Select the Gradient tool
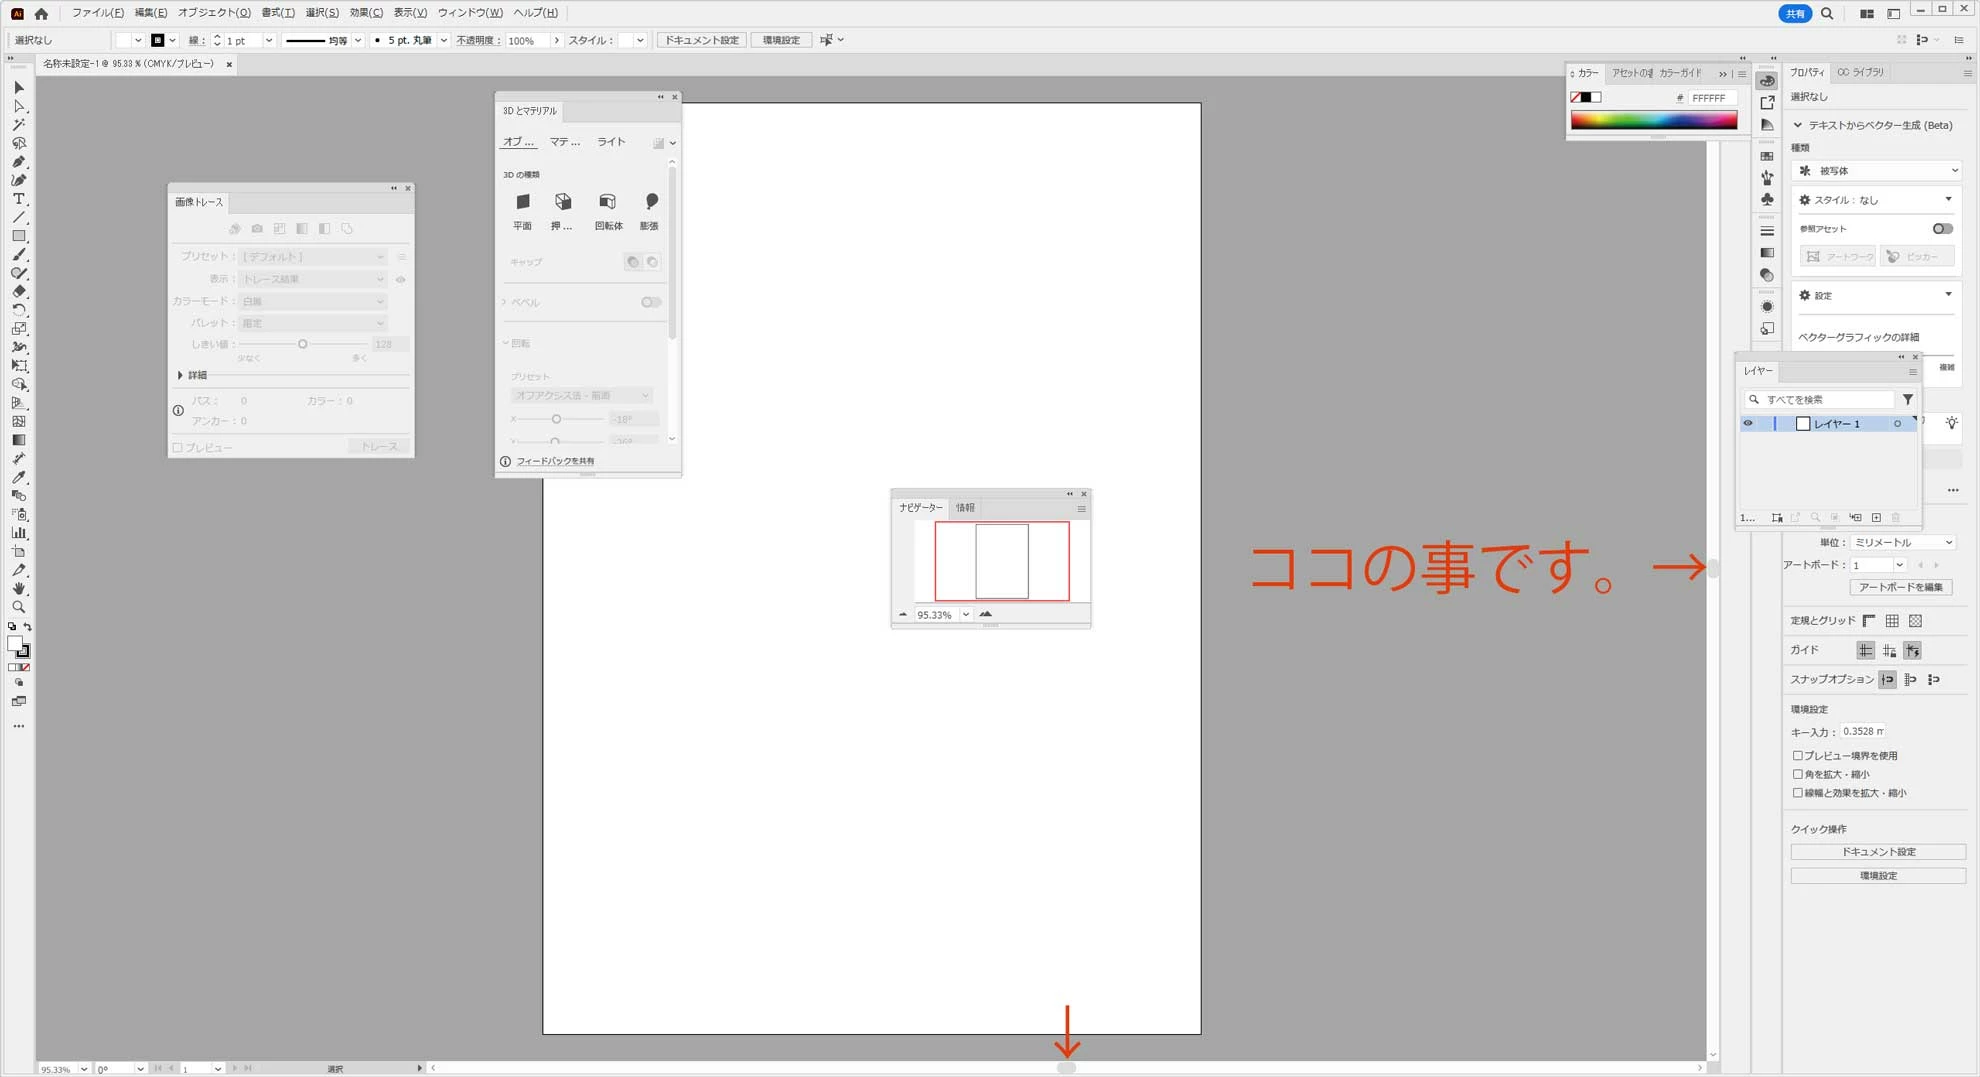This screenshot has width=1980, height=1077. click(18, 440)
